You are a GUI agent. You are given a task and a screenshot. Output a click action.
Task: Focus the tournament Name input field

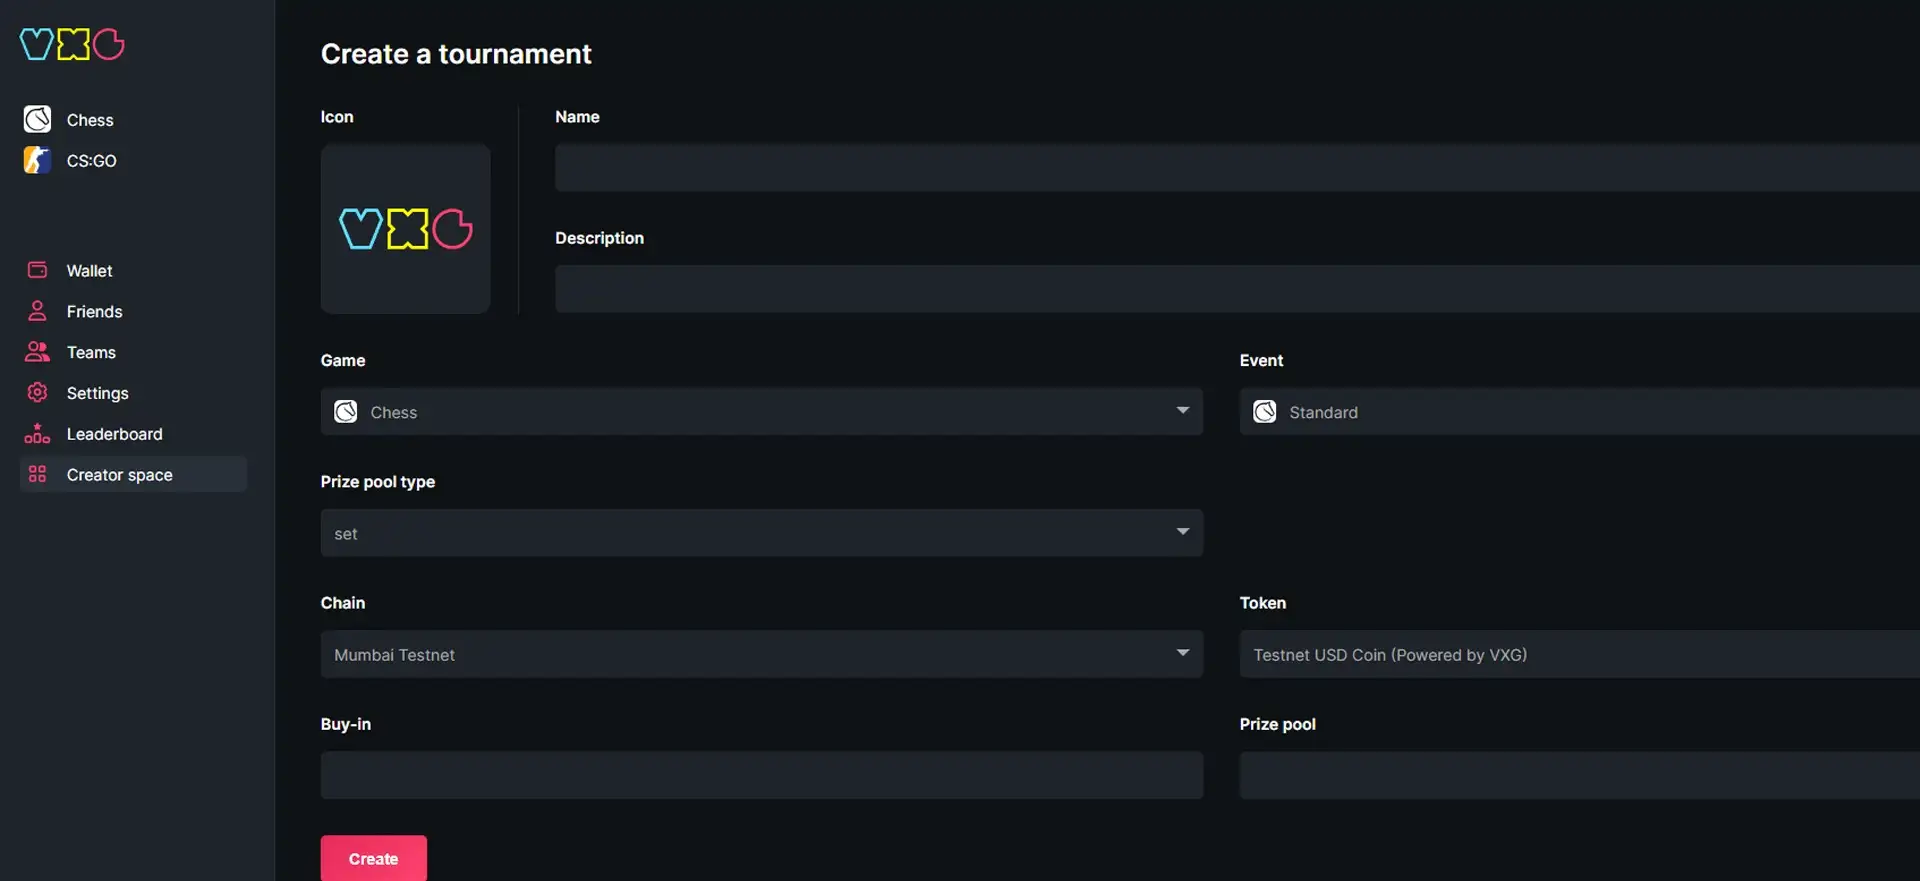click(x=1236, y=168)
